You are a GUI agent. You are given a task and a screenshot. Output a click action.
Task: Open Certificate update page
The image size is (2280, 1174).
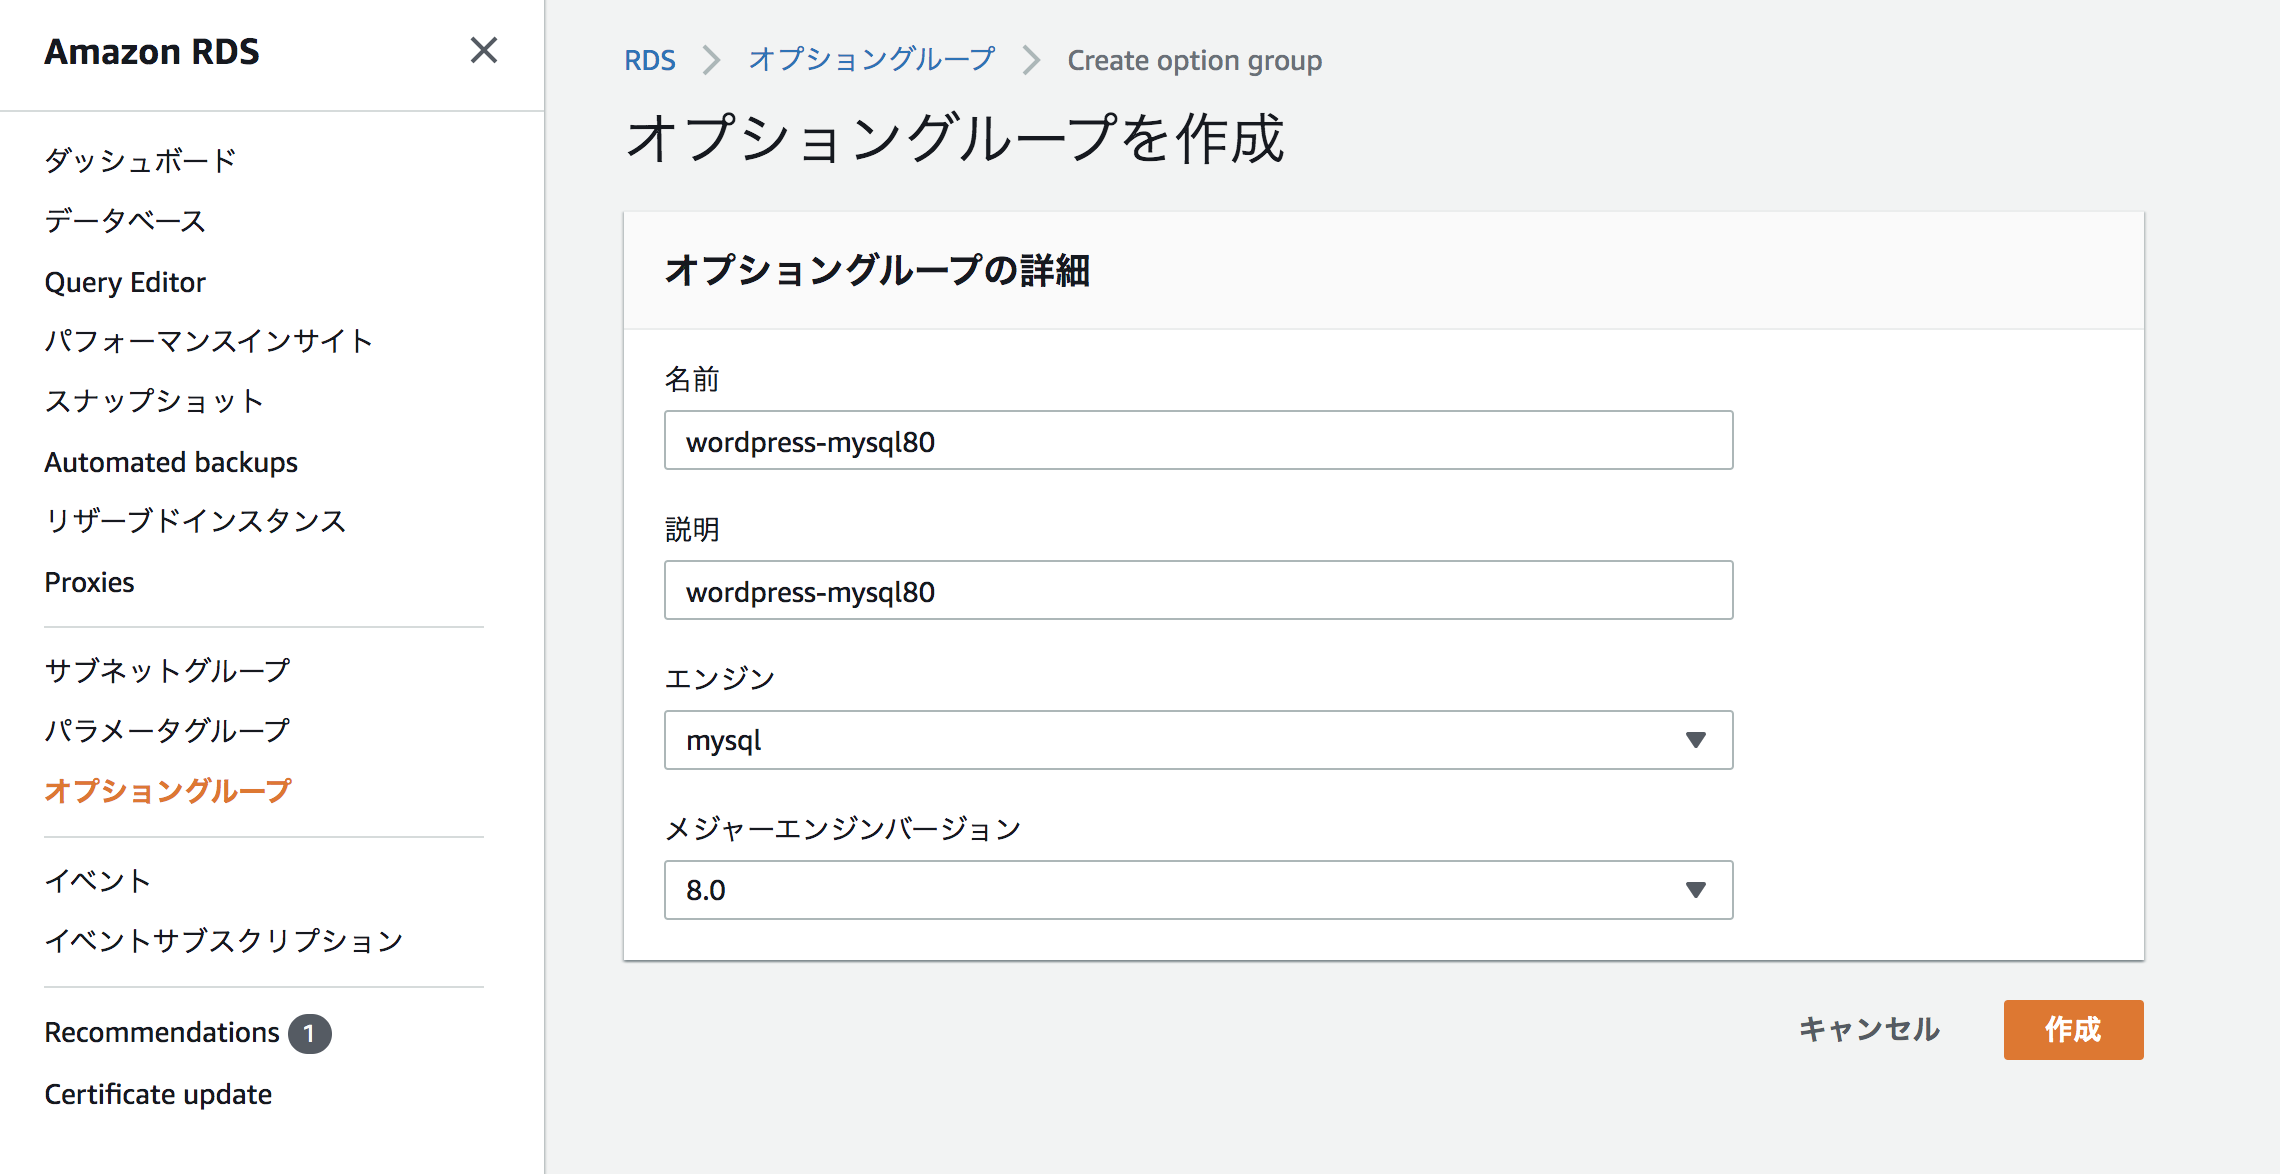click(158, 1094)
